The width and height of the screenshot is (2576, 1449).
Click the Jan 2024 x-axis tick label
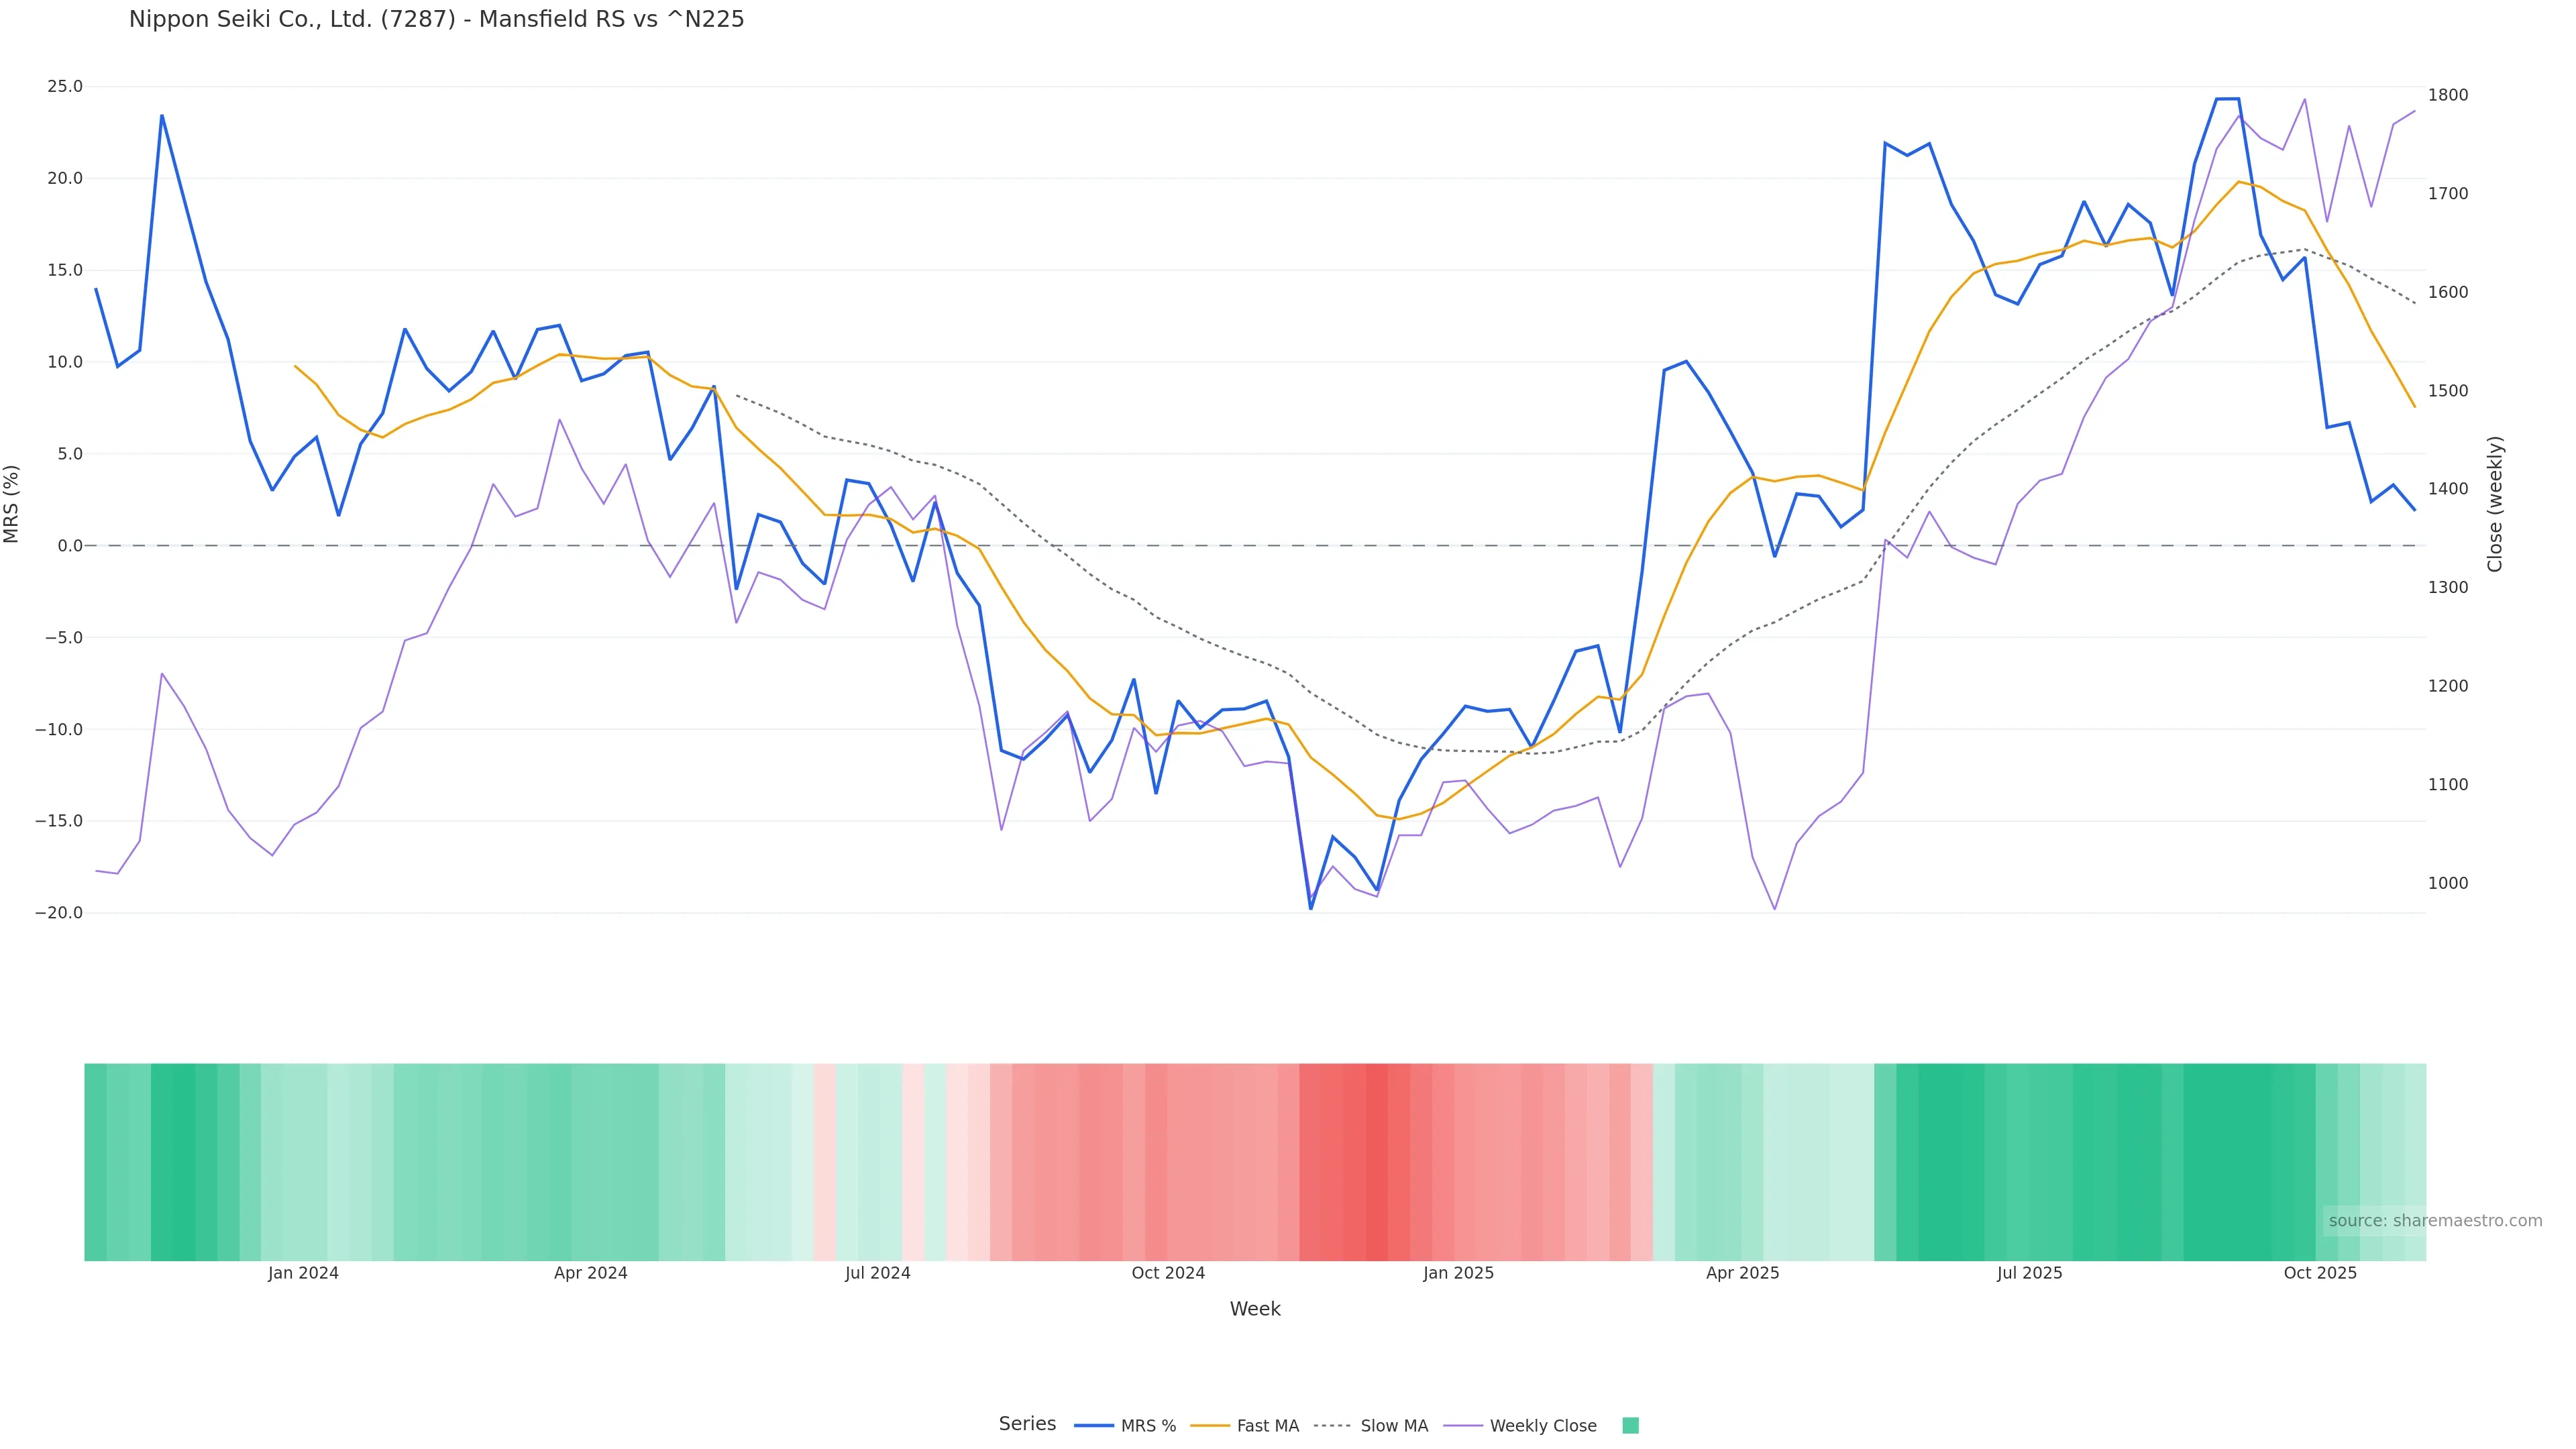click(x=303, y=1273)
